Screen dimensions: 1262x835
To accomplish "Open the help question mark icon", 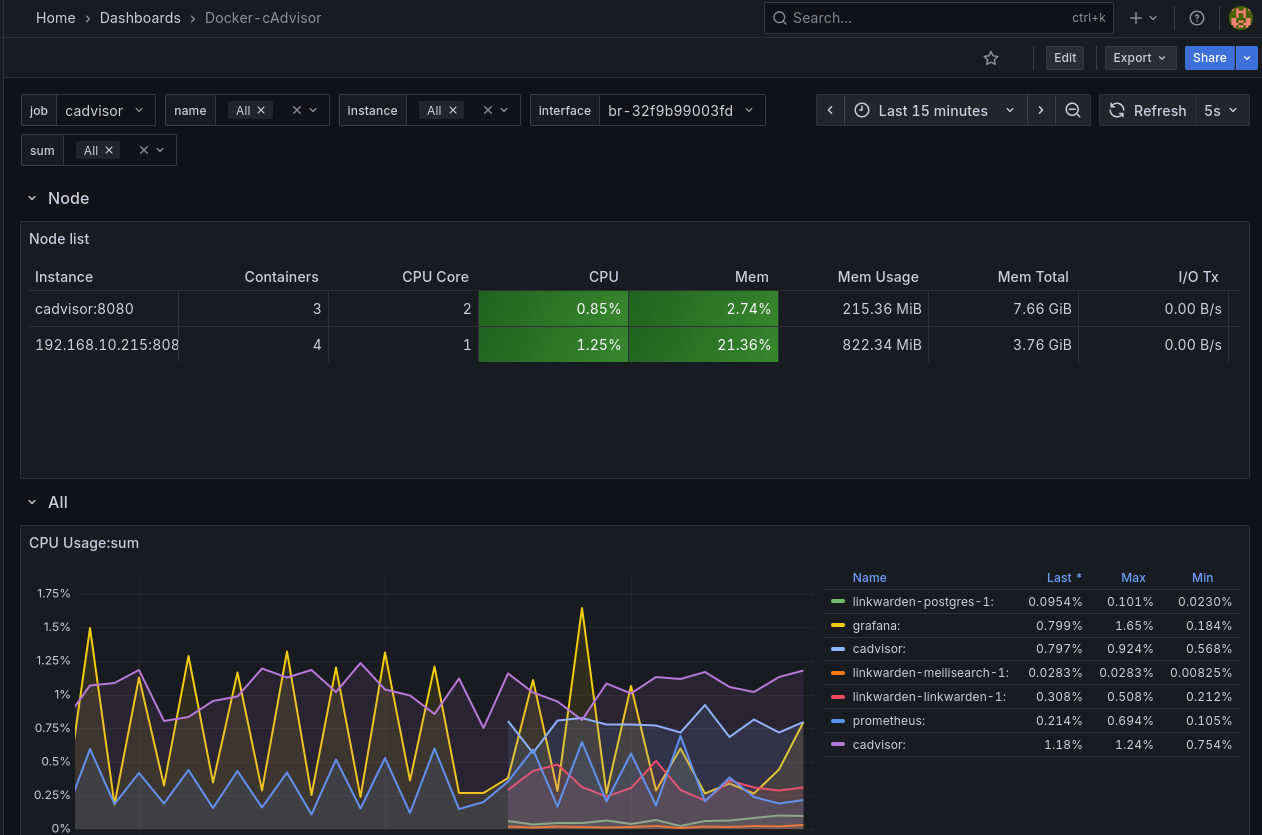I will point(1196,18).
